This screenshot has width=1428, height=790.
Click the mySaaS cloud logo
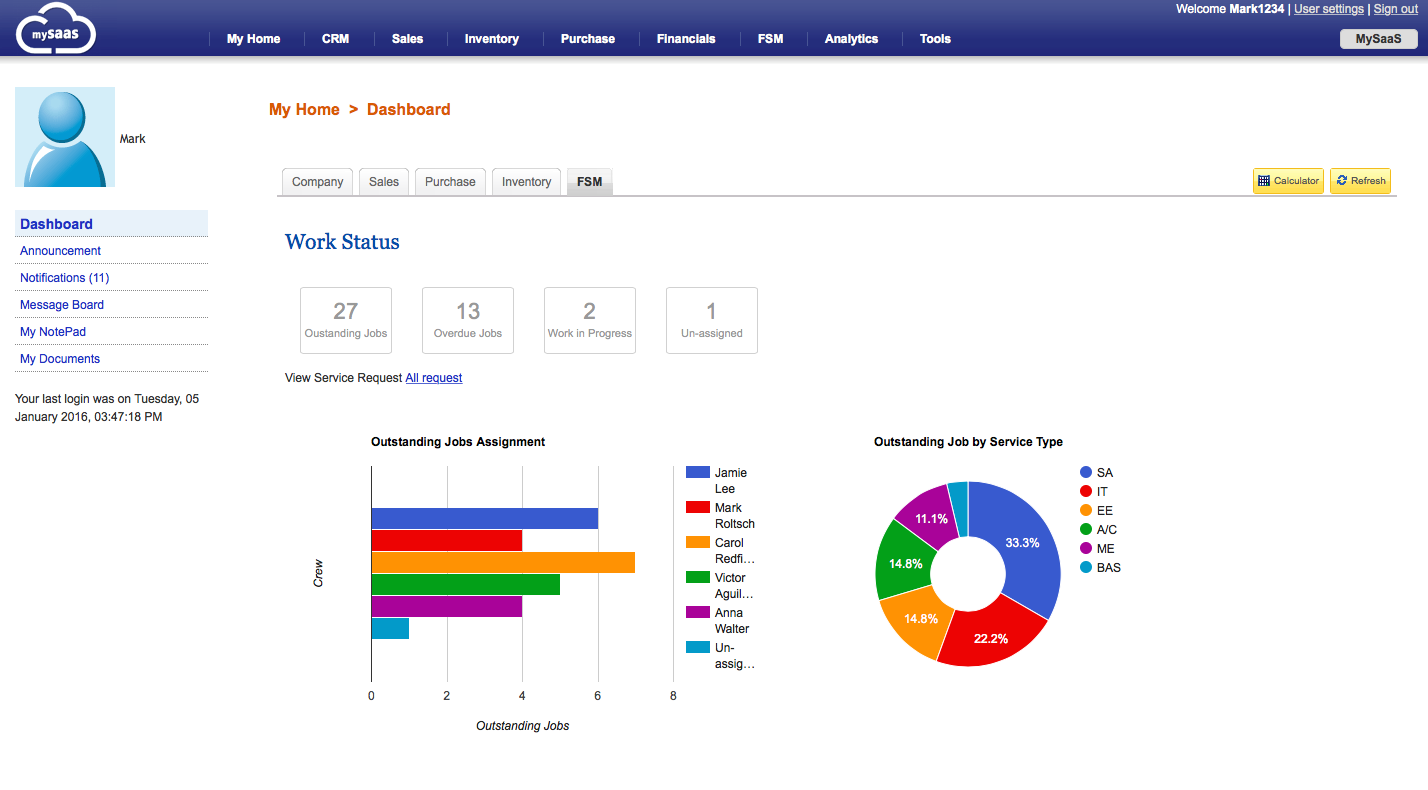pyautogui.click(x=55, y=28)
